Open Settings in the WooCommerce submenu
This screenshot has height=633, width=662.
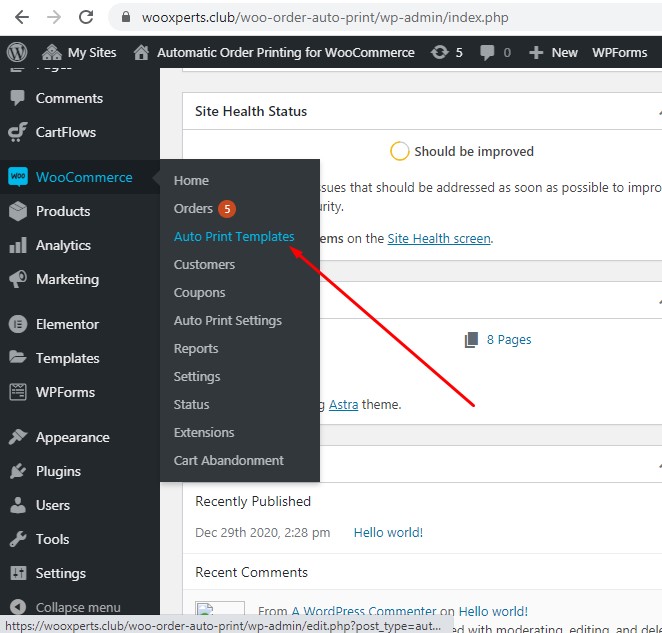(x=197, y=377)
